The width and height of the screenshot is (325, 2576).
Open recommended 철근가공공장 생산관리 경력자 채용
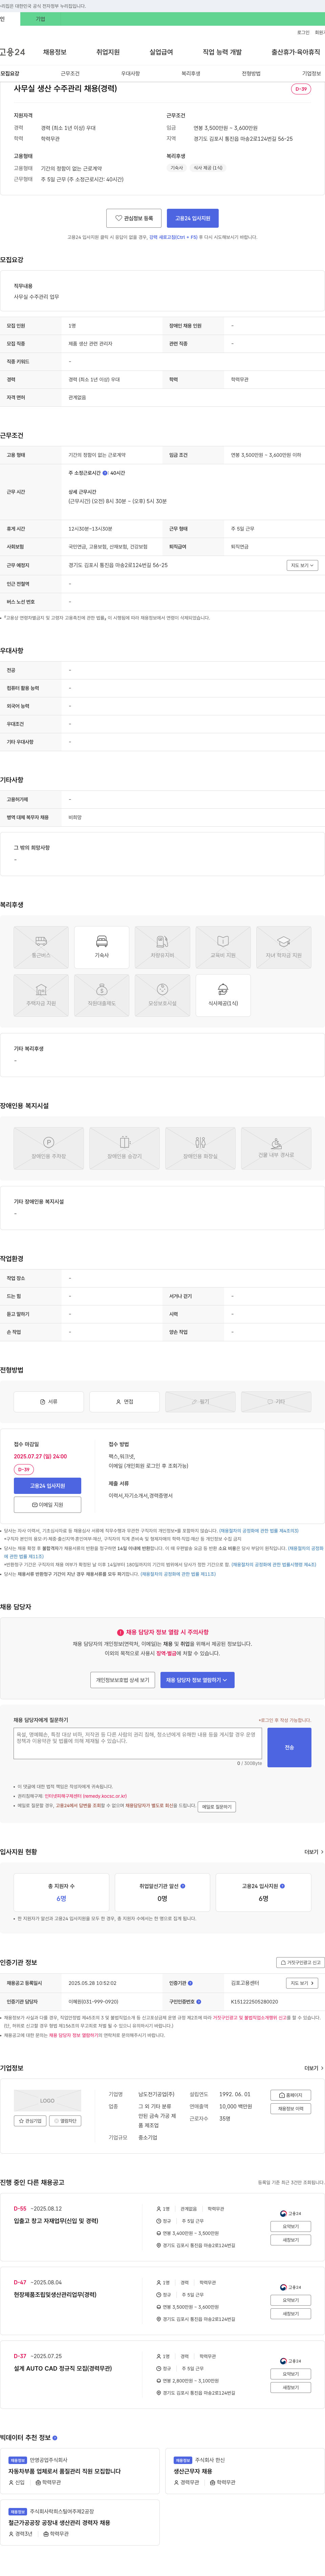[59, 2523]
